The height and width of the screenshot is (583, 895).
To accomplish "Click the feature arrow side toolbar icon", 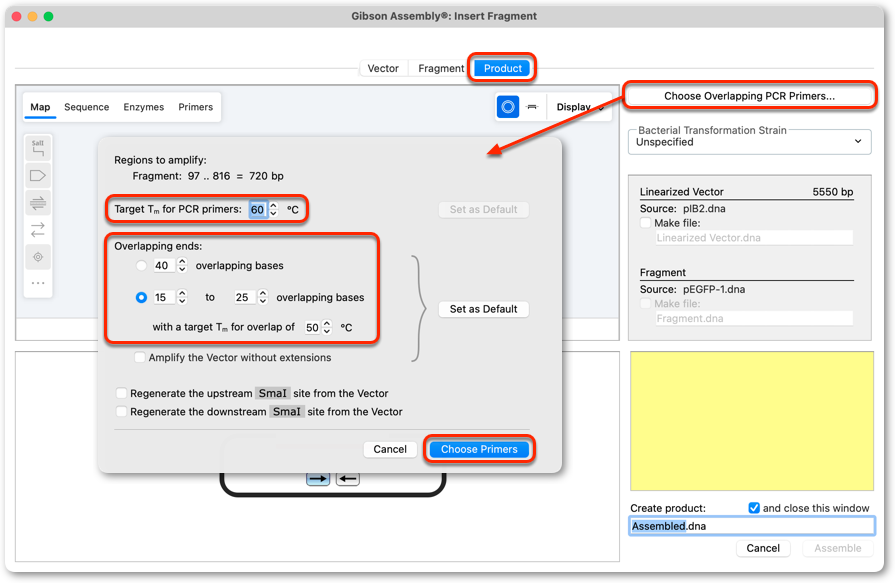I will [38, 175].
